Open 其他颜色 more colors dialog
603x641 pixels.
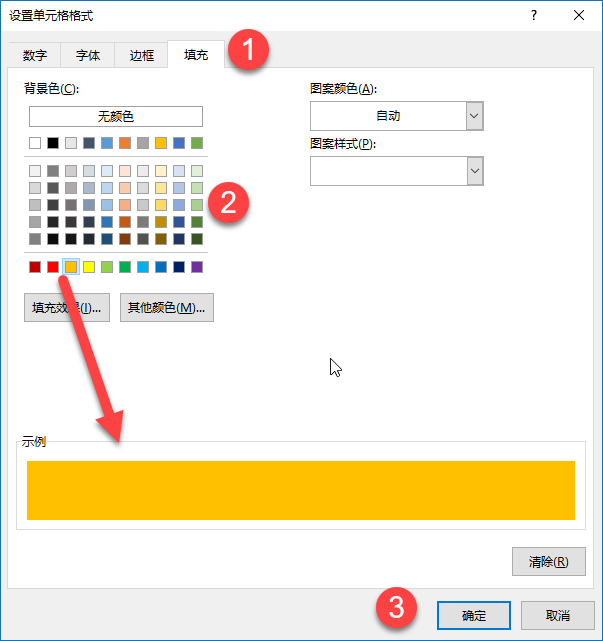166,307
